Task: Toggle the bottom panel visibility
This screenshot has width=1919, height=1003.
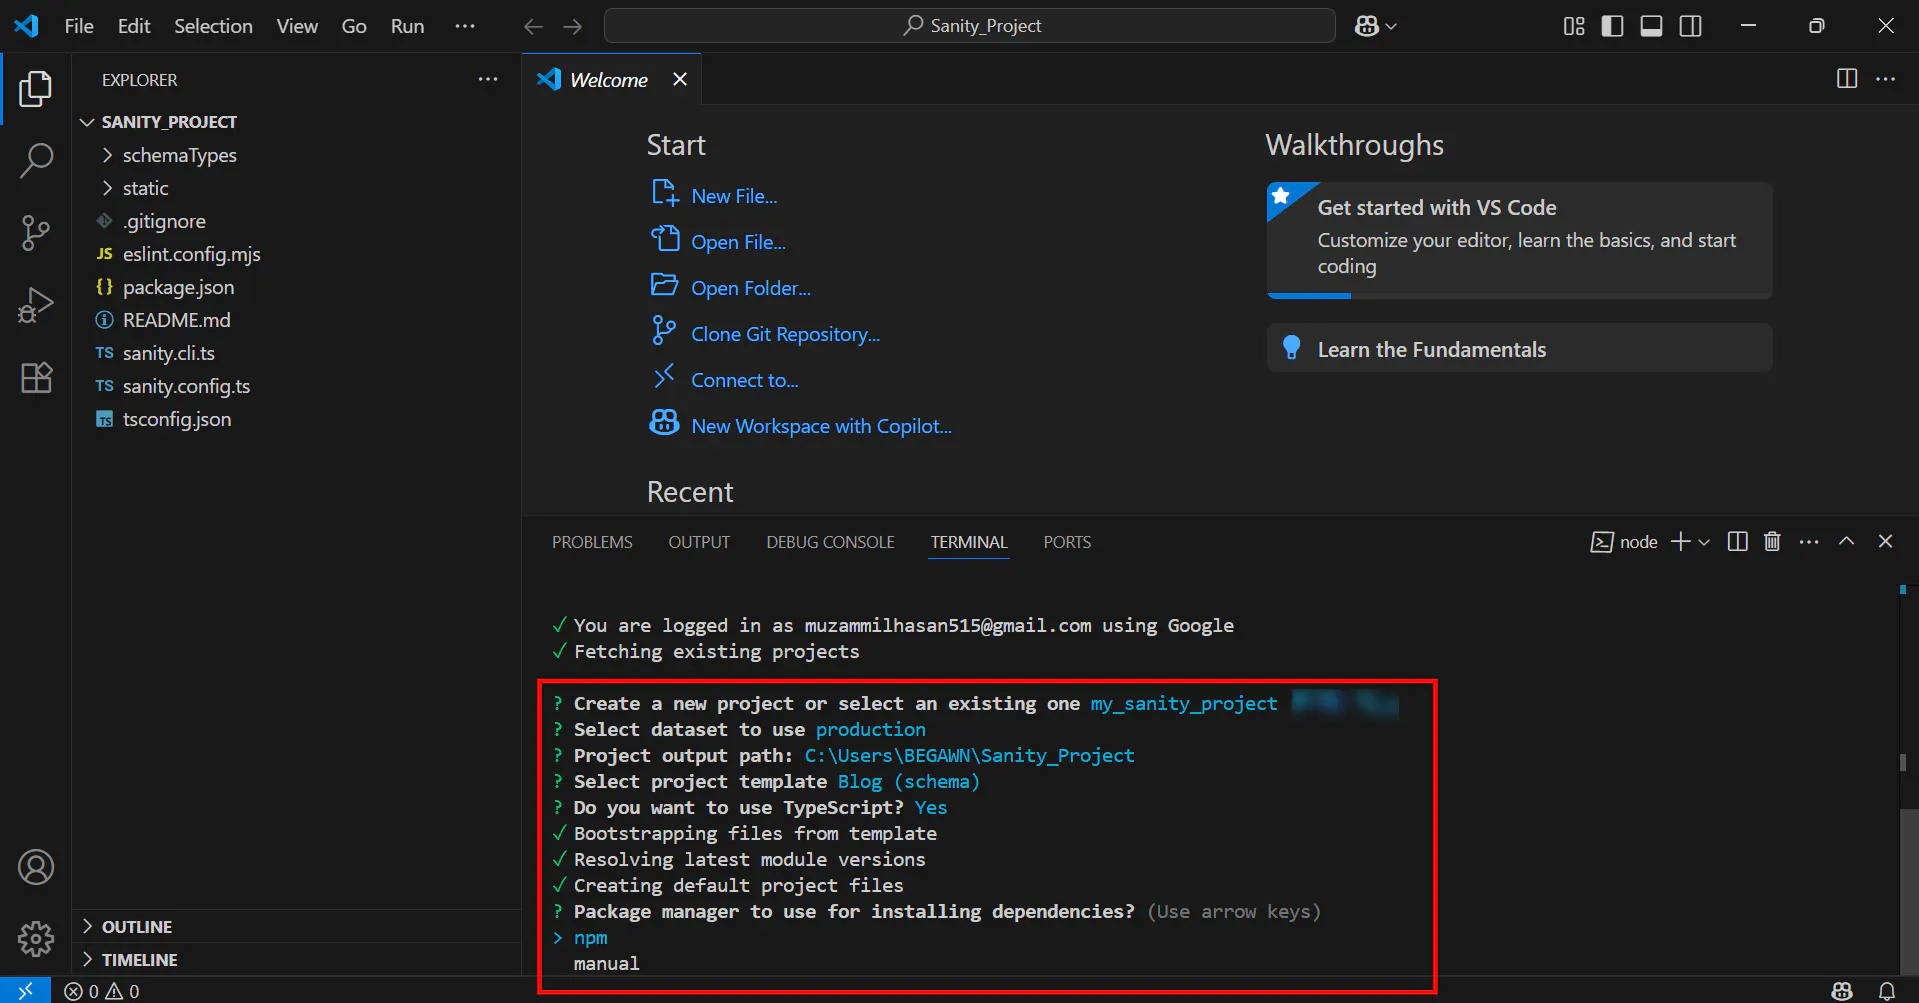Action: (x=1652, y=26)
